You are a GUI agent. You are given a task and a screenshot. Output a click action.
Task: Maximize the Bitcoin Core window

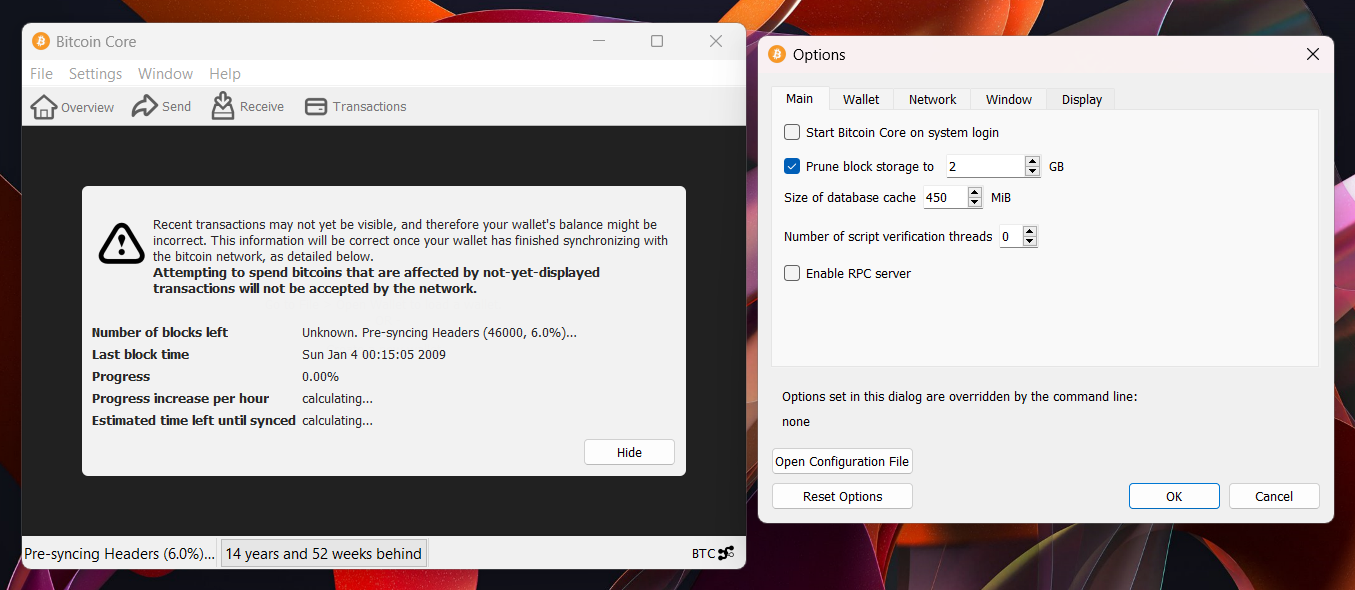click(657, 41)
